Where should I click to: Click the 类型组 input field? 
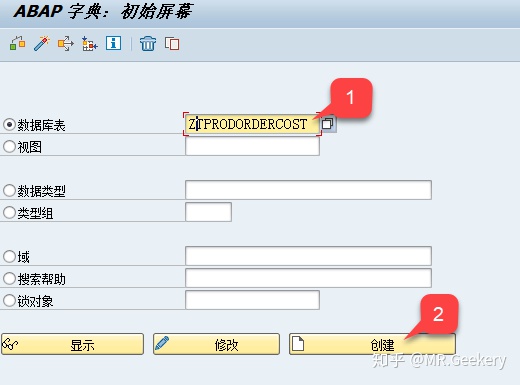(x=208, y=212)
